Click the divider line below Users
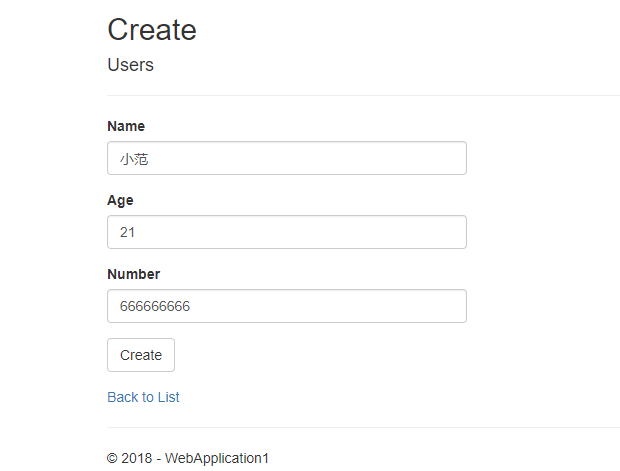Viewport: 620px width, 471px height. [360, 95]
